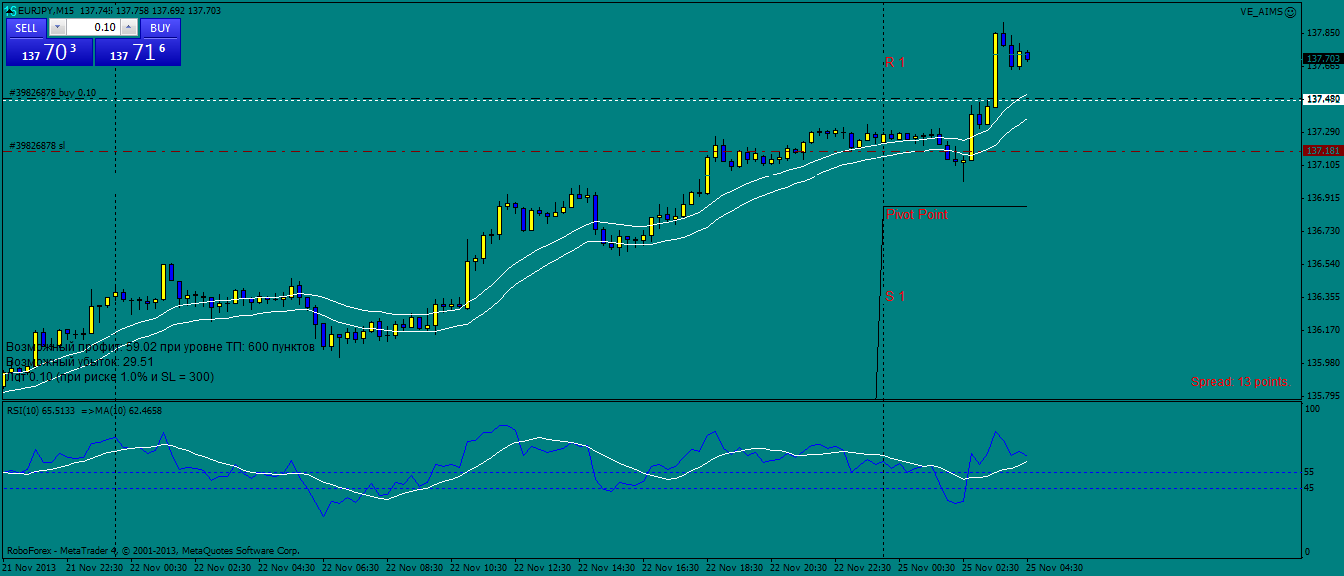
Task: Click the red 137.181 stop loss tag
Action: [1322, 151]
